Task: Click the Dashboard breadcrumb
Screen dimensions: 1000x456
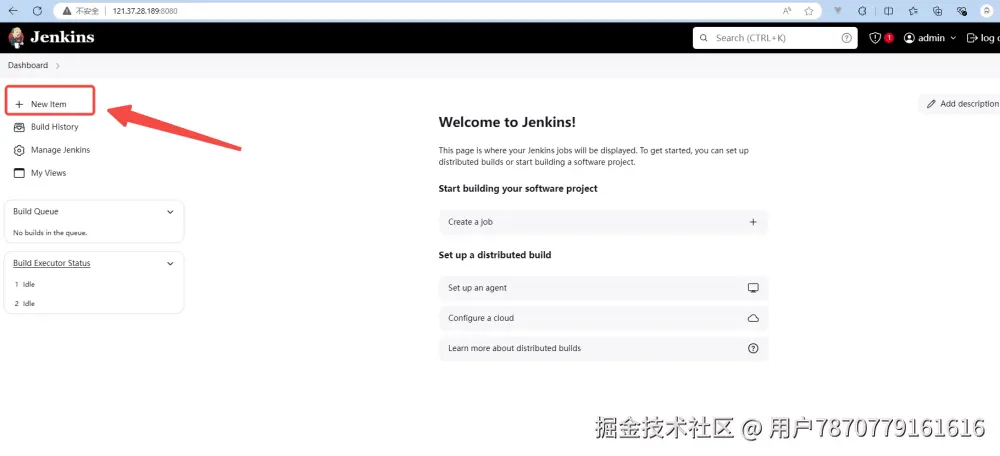Action: pyautogui.click(x=27, y=65)
